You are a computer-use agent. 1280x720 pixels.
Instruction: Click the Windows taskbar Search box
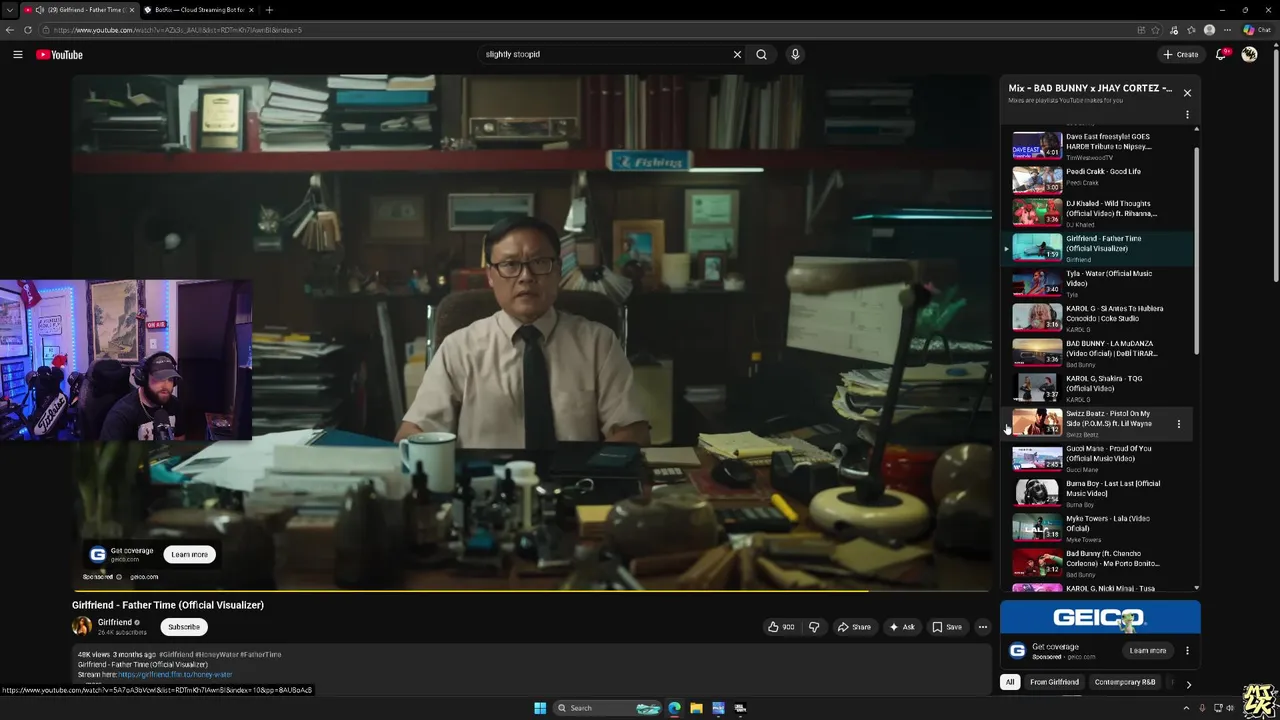[607, 708]
